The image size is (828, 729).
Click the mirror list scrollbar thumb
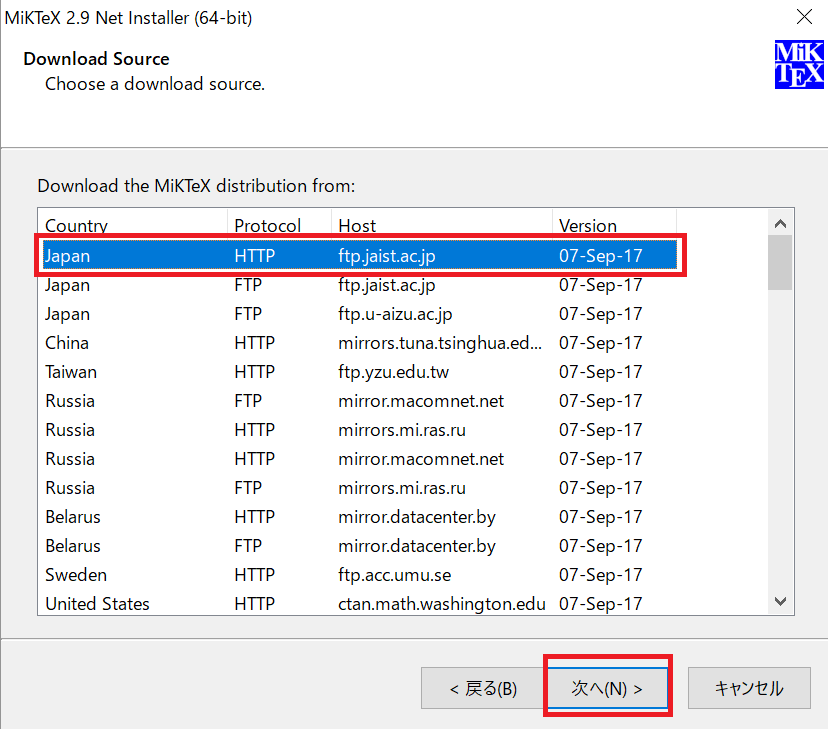pyautogui.click(x=780, y=263)
